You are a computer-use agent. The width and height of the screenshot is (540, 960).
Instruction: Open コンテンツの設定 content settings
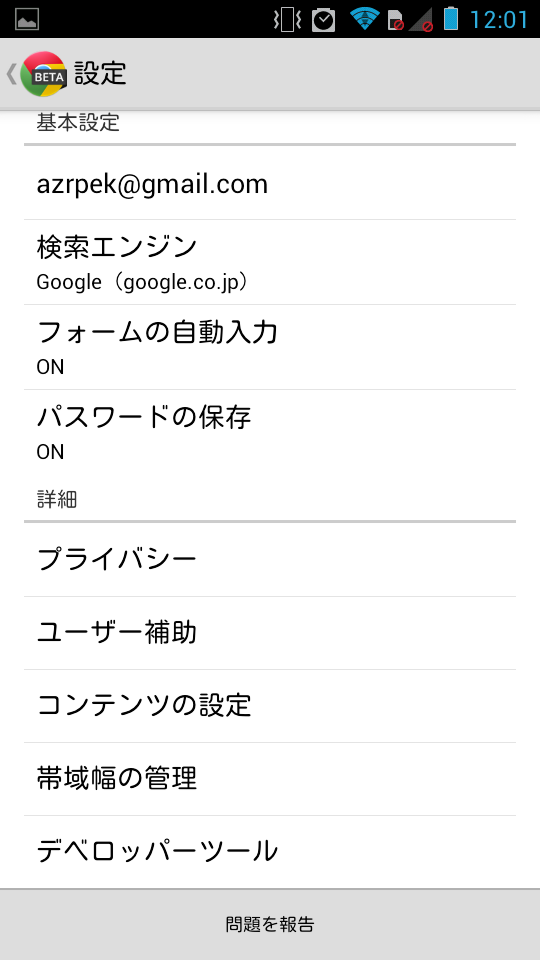point(270,706)
